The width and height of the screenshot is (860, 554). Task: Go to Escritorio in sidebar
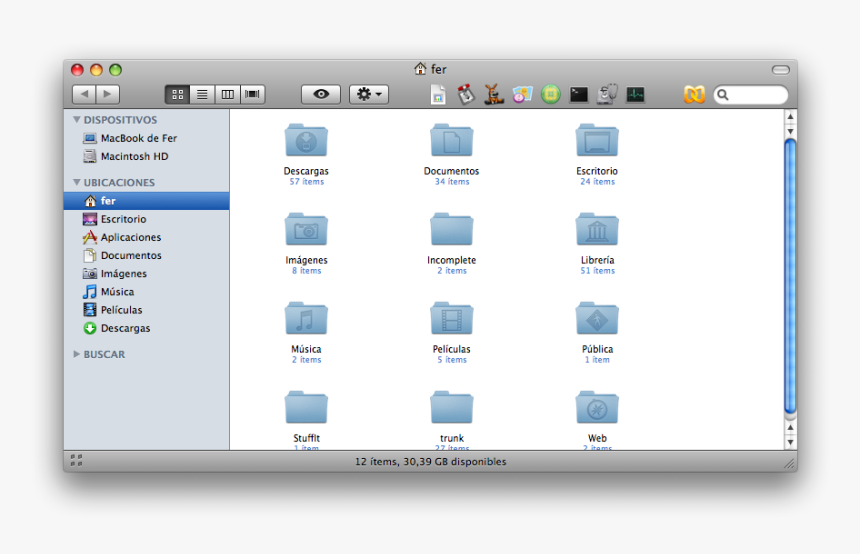(x=146, y=219)
